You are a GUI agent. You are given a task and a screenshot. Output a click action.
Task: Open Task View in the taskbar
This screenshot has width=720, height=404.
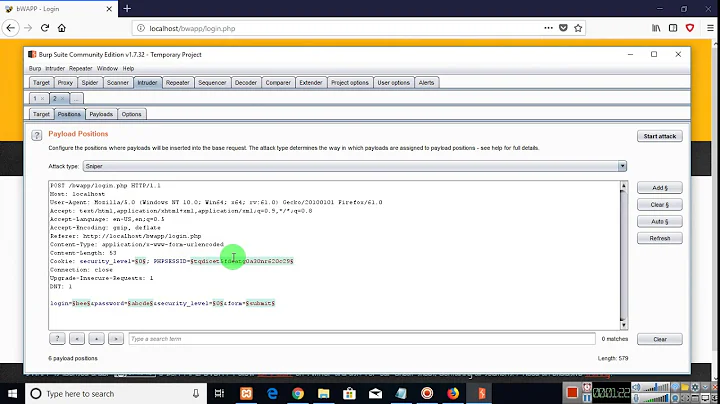click(219, 393)
